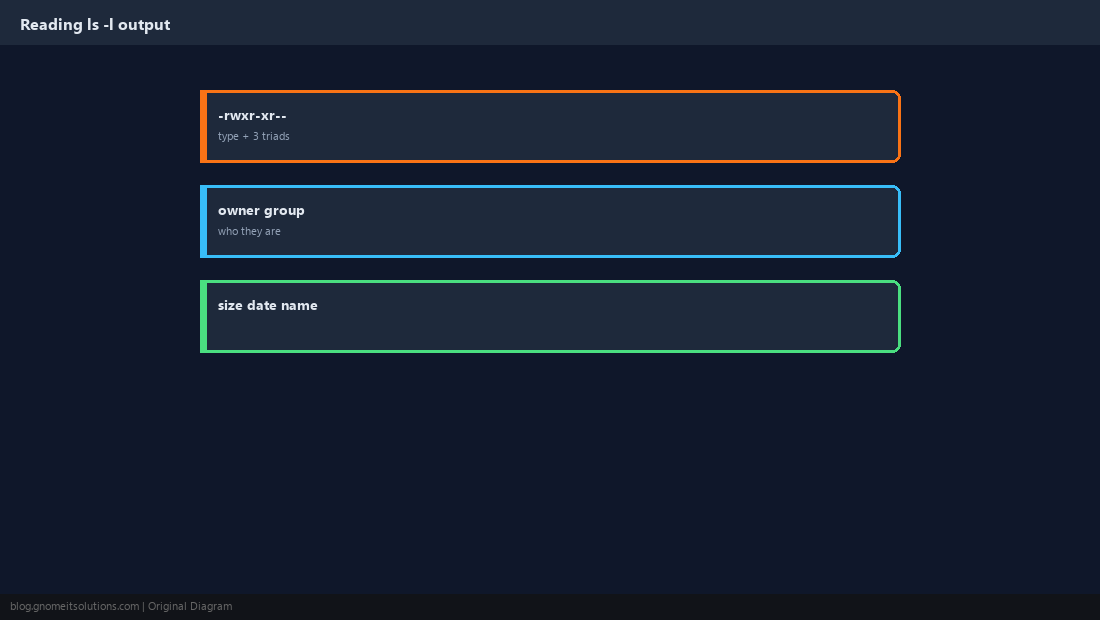Viewport: 1100px width, 620px height.
Task: Click the "Original Diagram" footer text
Action: coord(190,606)
